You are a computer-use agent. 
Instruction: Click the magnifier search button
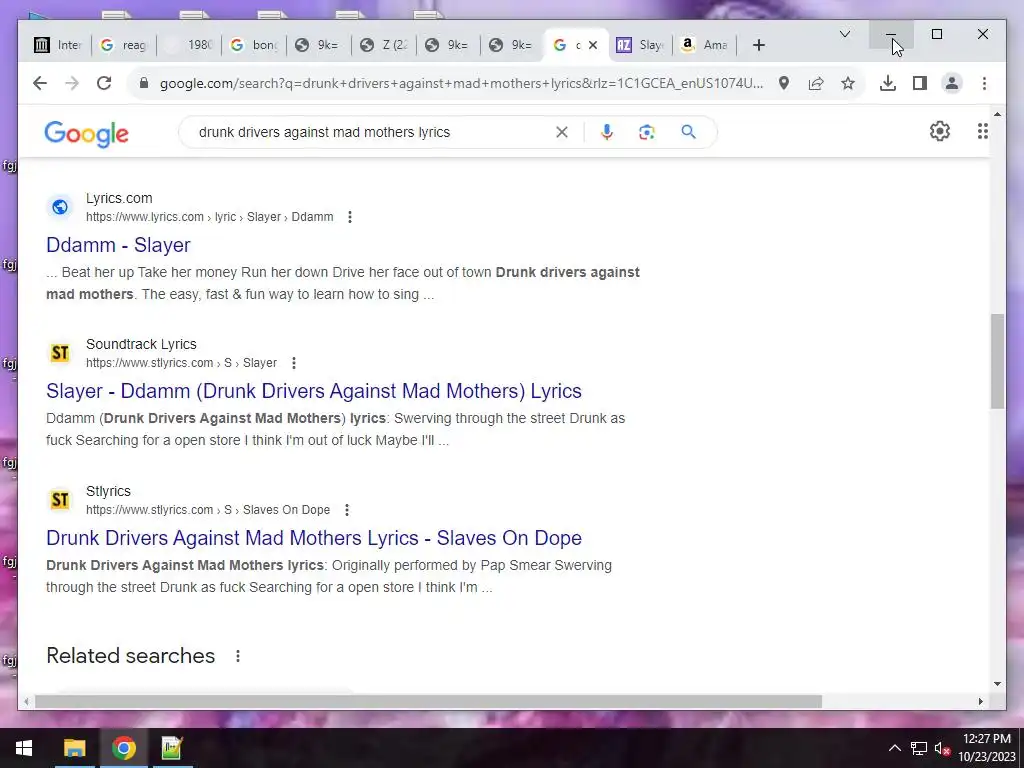click(688, 132)
